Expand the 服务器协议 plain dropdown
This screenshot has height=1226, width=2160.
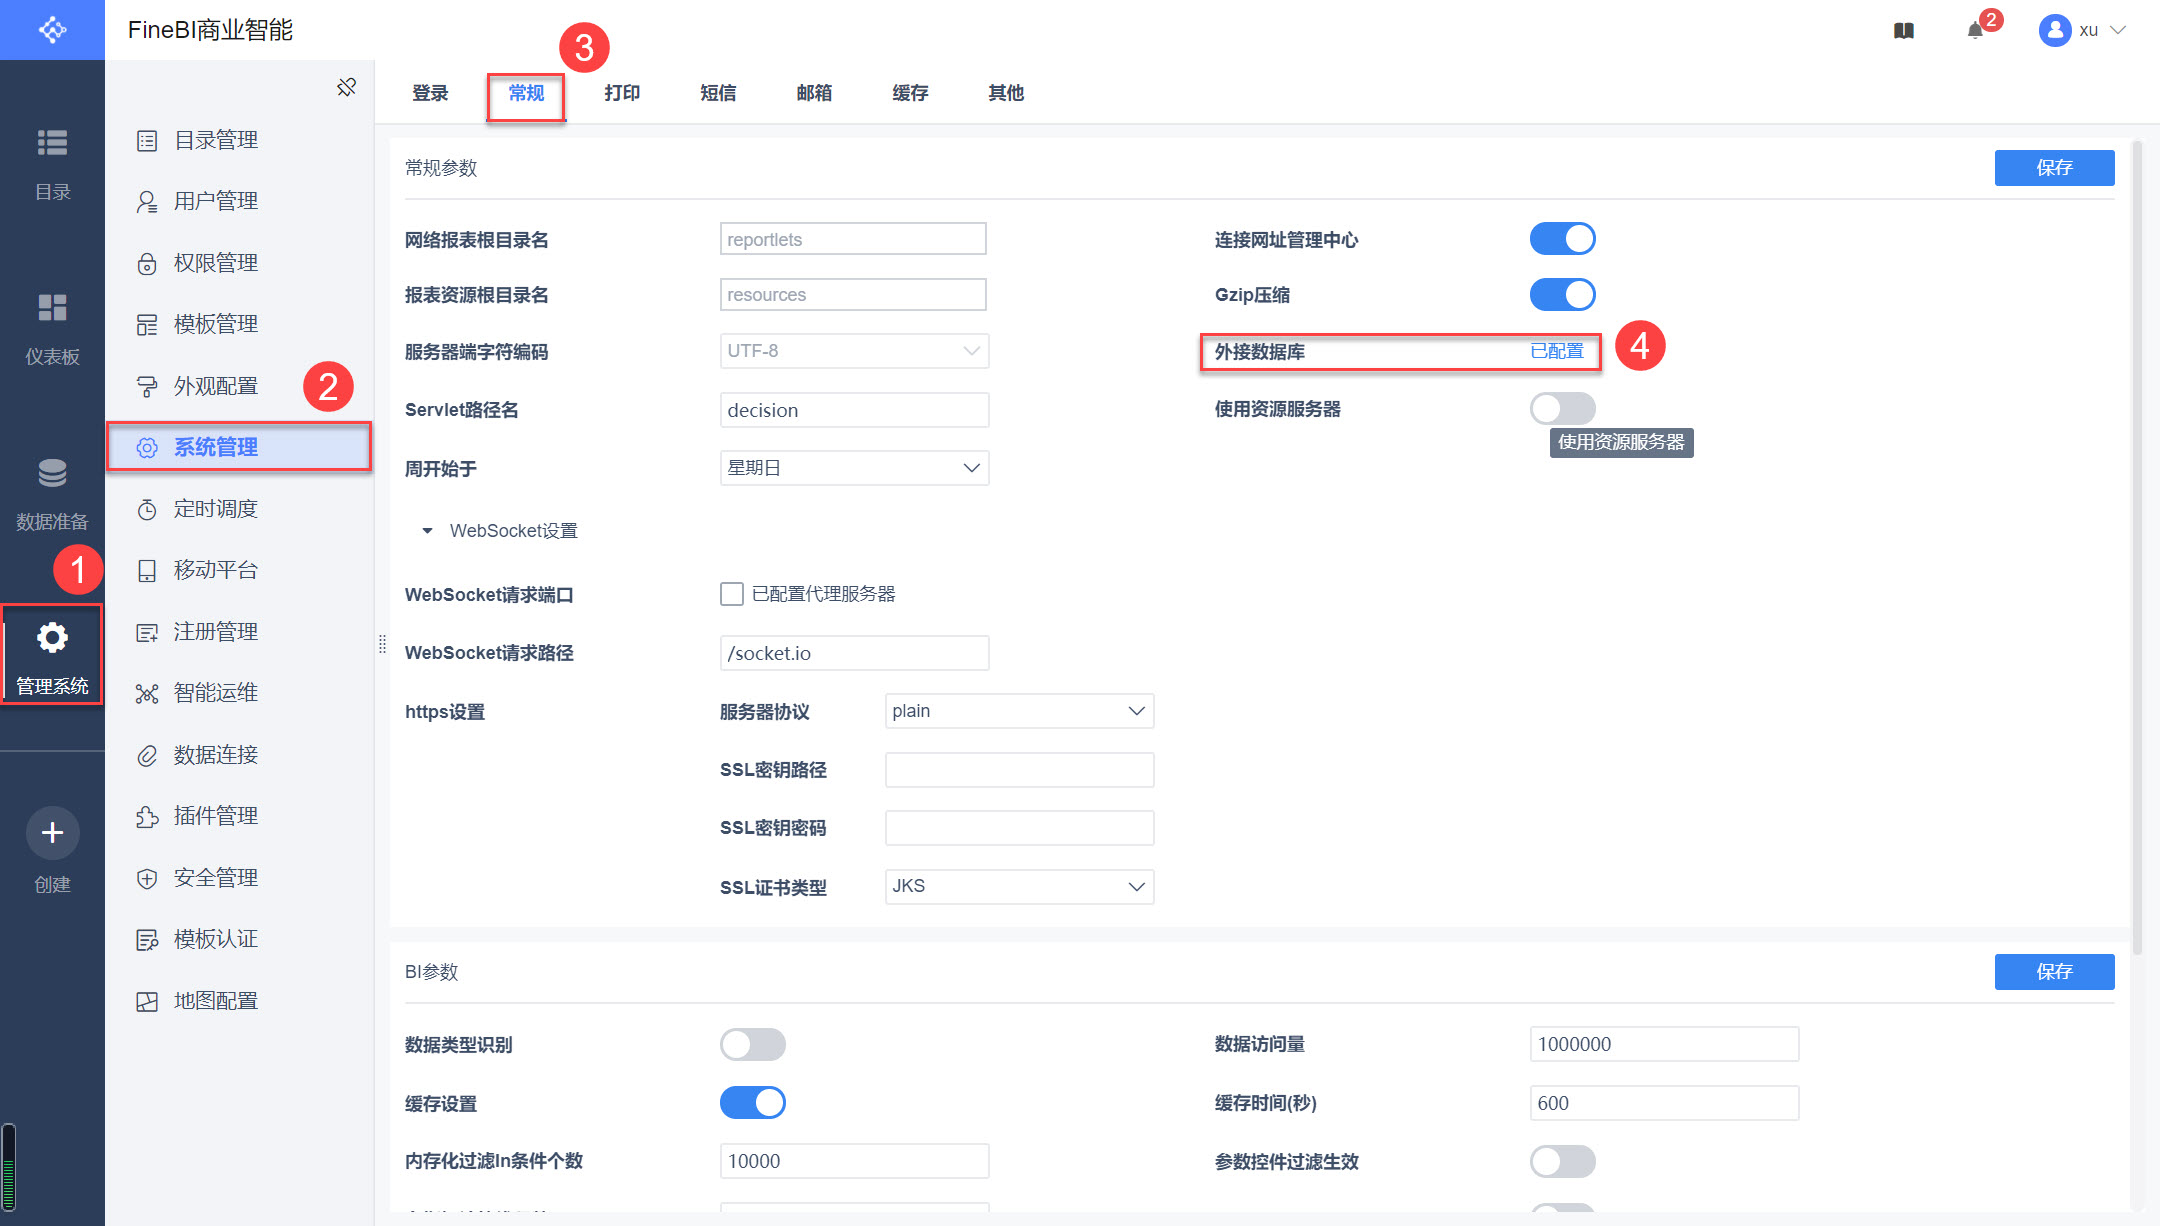coord(1018,711)
